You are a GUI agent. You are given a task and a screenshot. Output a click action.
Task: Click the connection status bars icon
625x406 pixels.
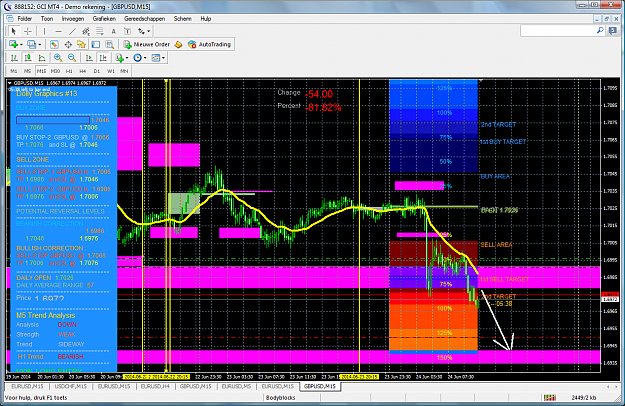[550, 398]
